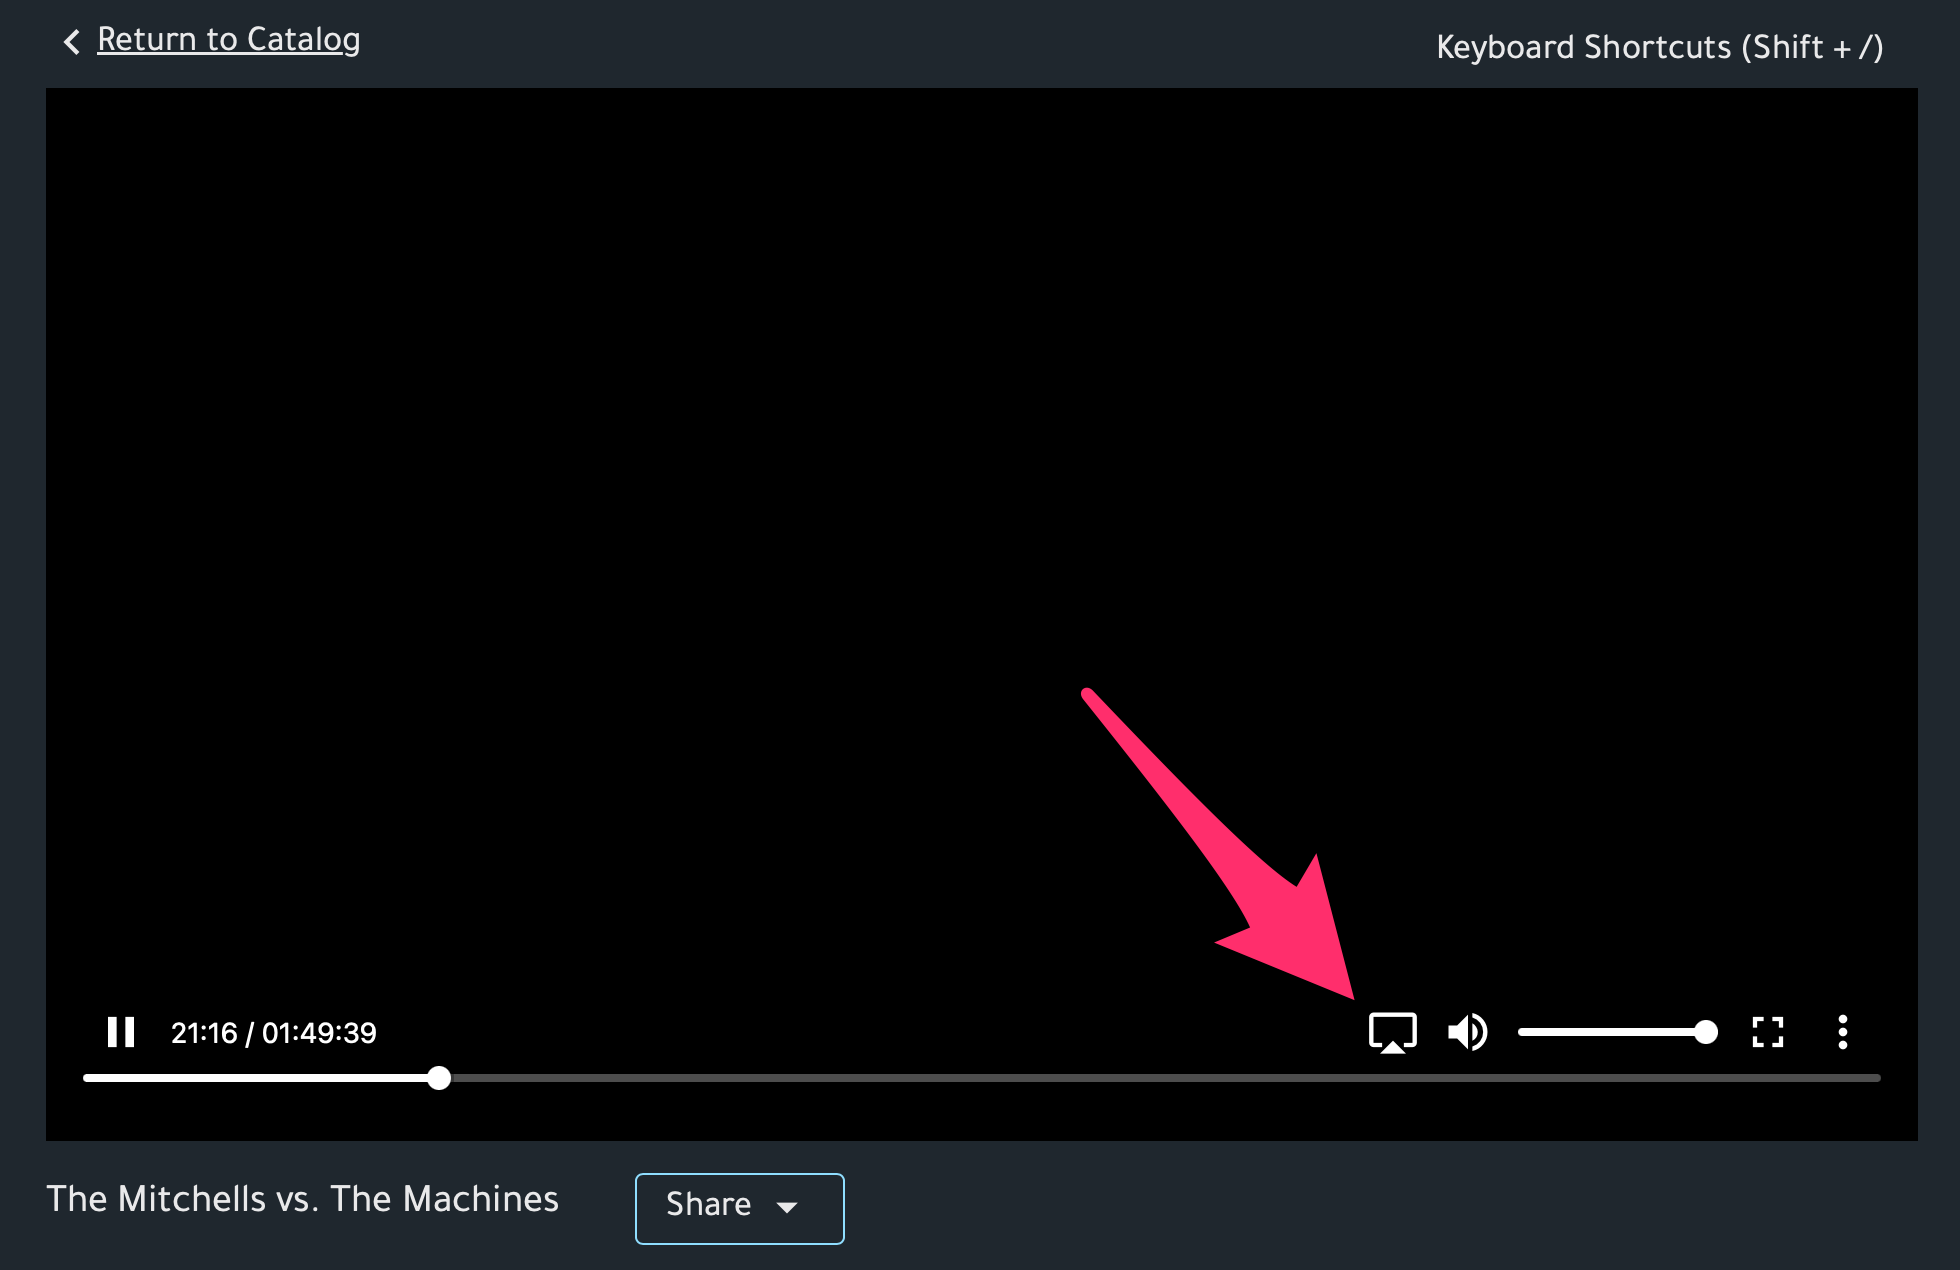The width and height of the screenshot is (1960, 1270).
Task: Enter fullscreen mode
Action: pyautogui.click(x=1767, y=1032)
